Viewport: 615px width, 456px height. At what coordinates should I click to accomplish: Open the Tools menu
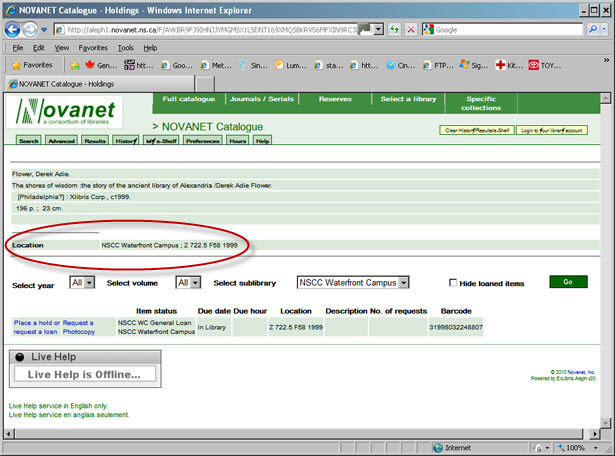[x=125, y=47]
